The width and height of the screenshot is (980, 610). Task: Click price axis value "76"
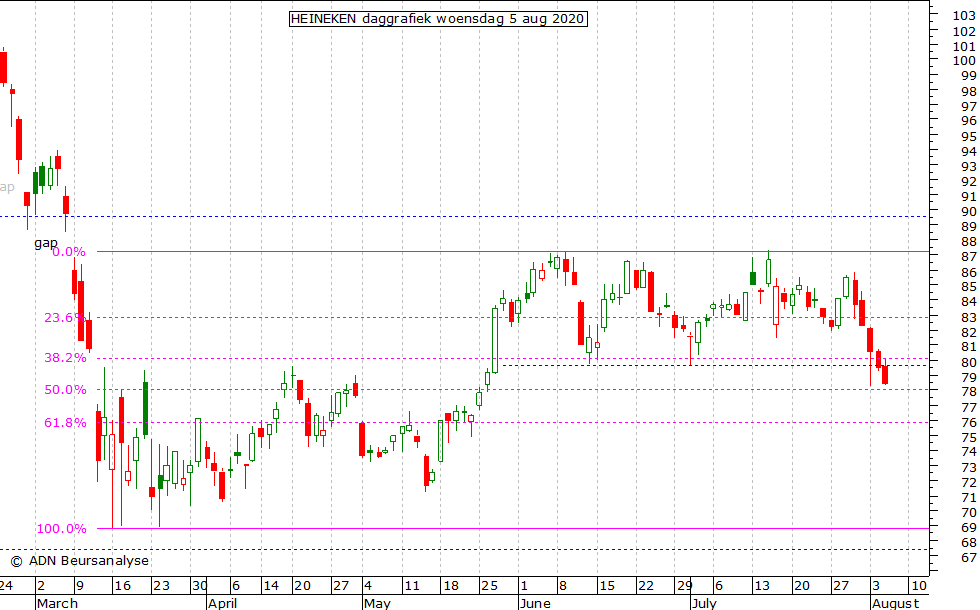(968, 422)
